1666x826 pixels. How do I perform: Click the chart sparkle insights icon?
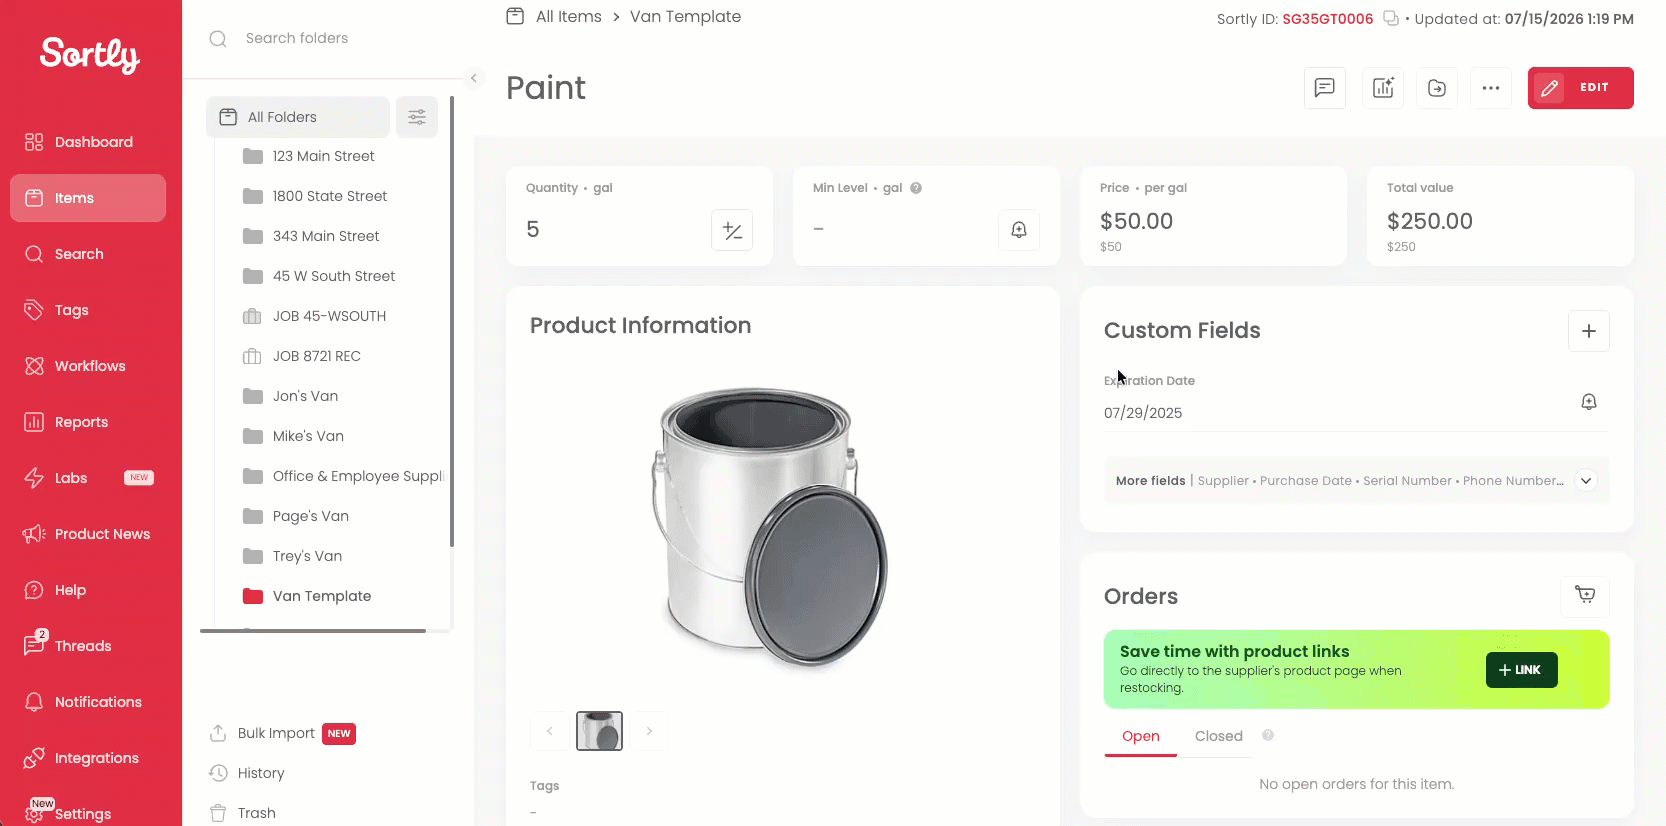coord(1383,88)
